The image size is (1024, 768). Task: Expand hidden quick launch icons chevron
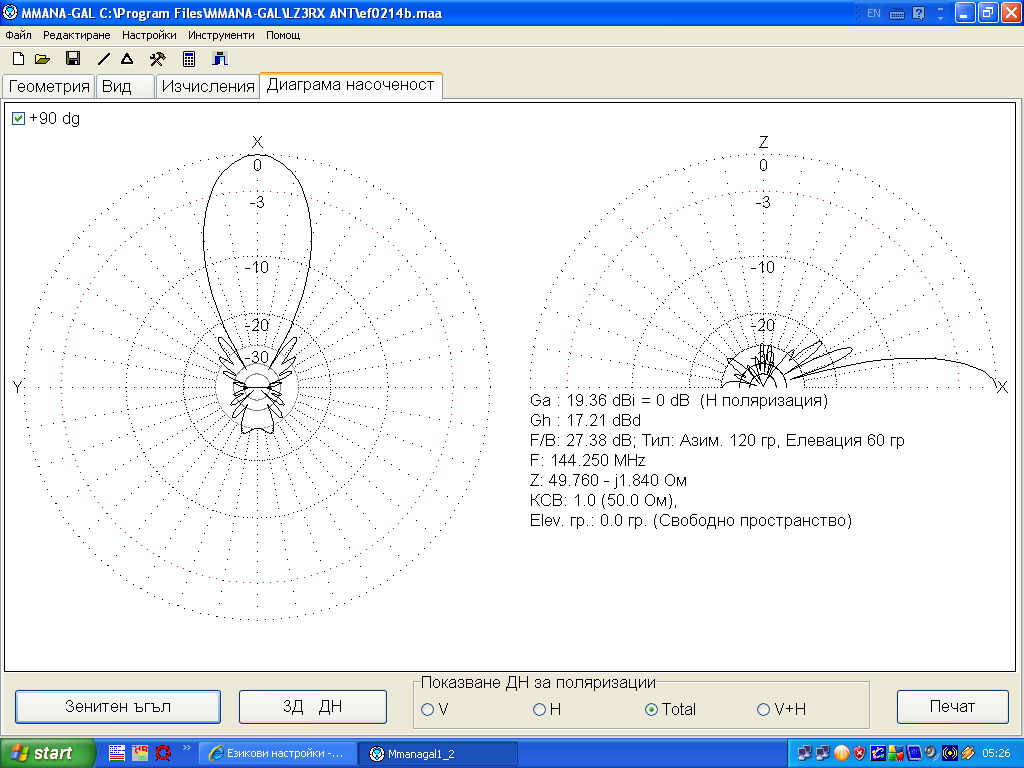(x=185, y=746)
